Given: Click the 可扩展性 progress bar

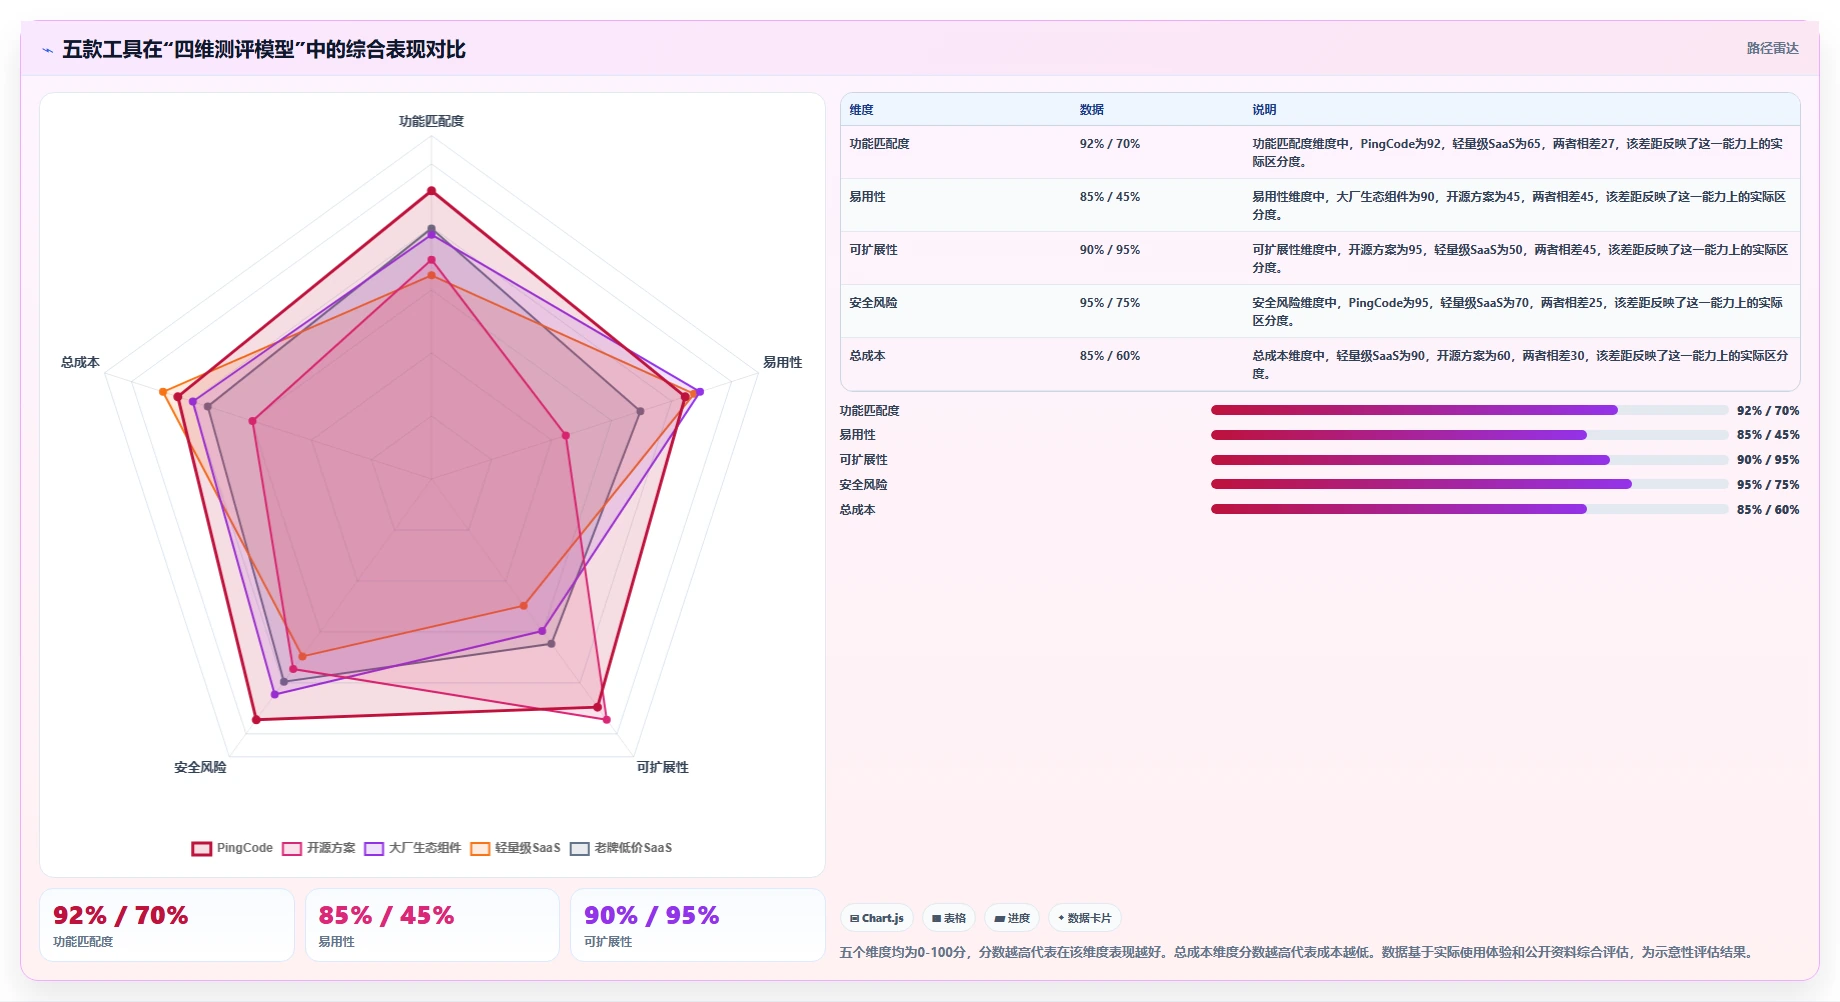Looking at the screenshot, I should tap(1469, 460).
